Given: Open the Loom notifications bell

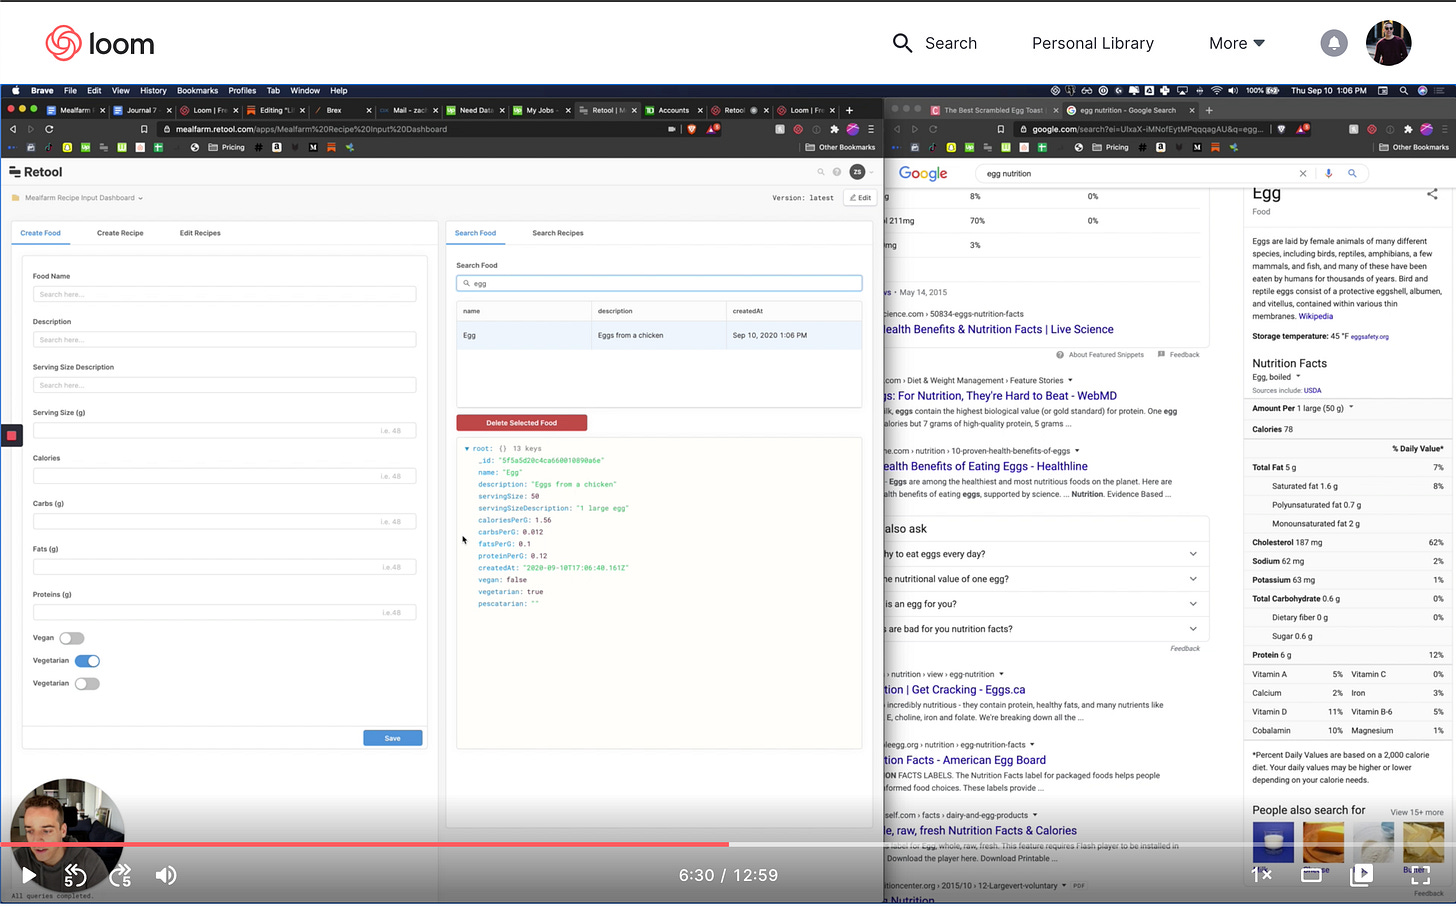Looking at the screenshot, I should (x=1334, y=43).
